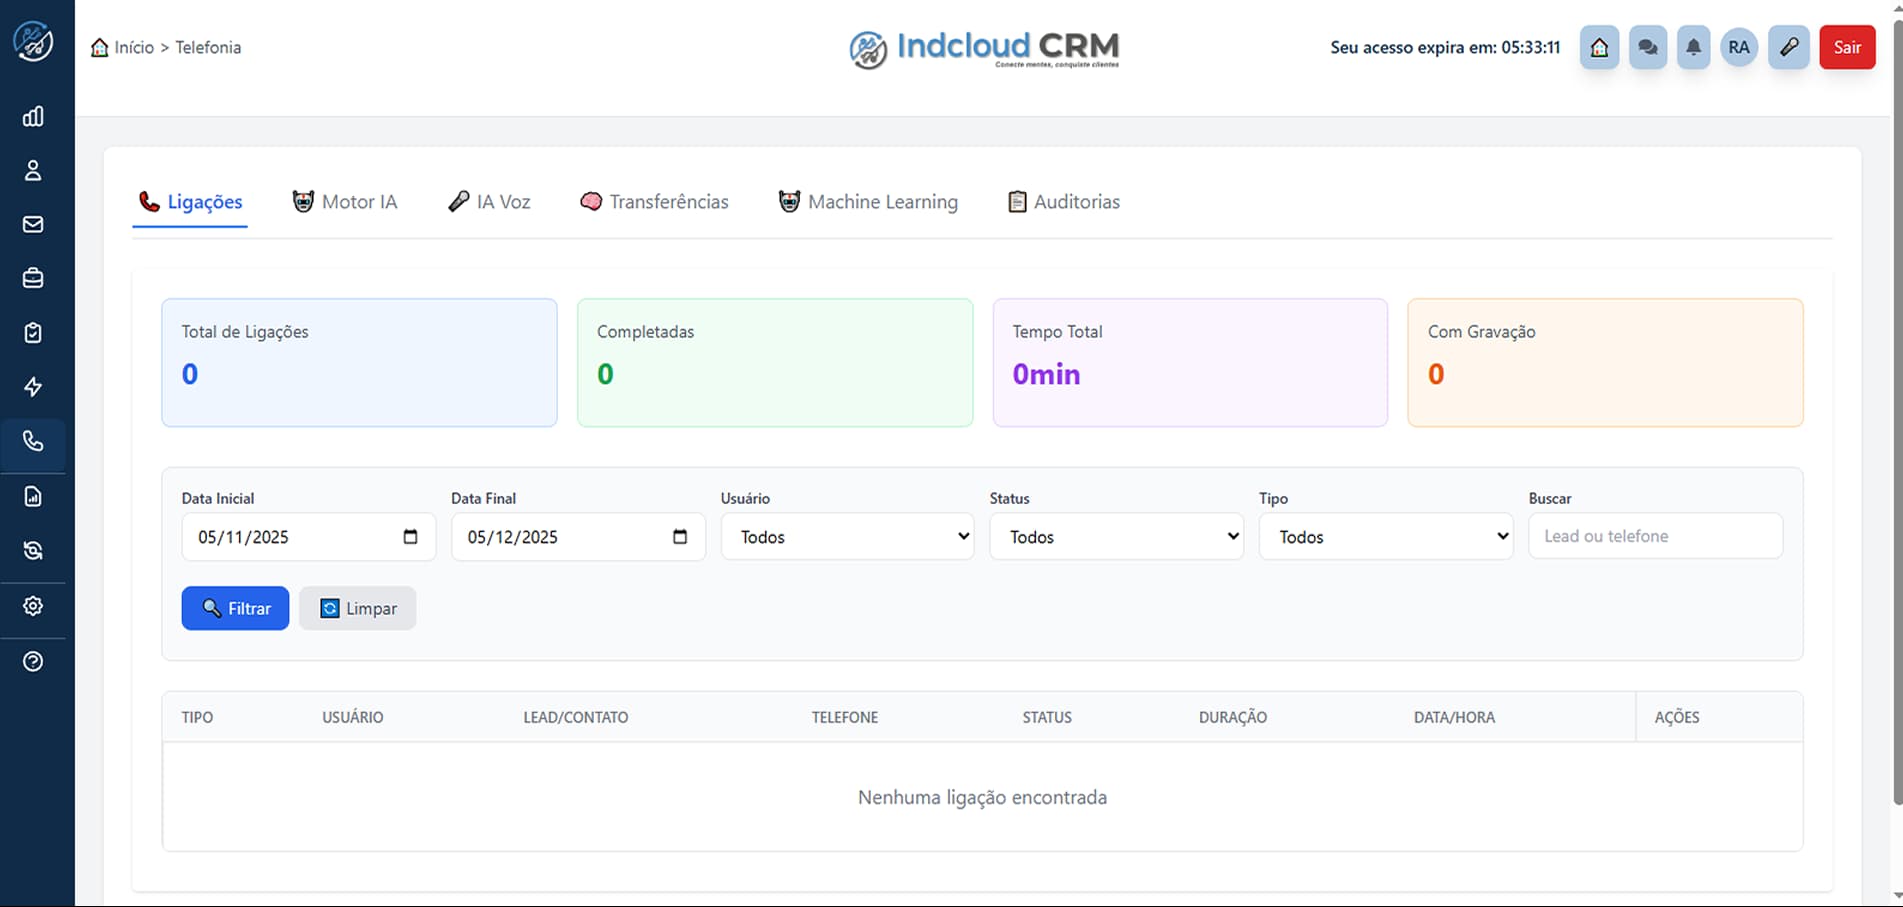Open the settings gear icon in sidebar
1903x907 pixels.
click(x=33, y=606)
